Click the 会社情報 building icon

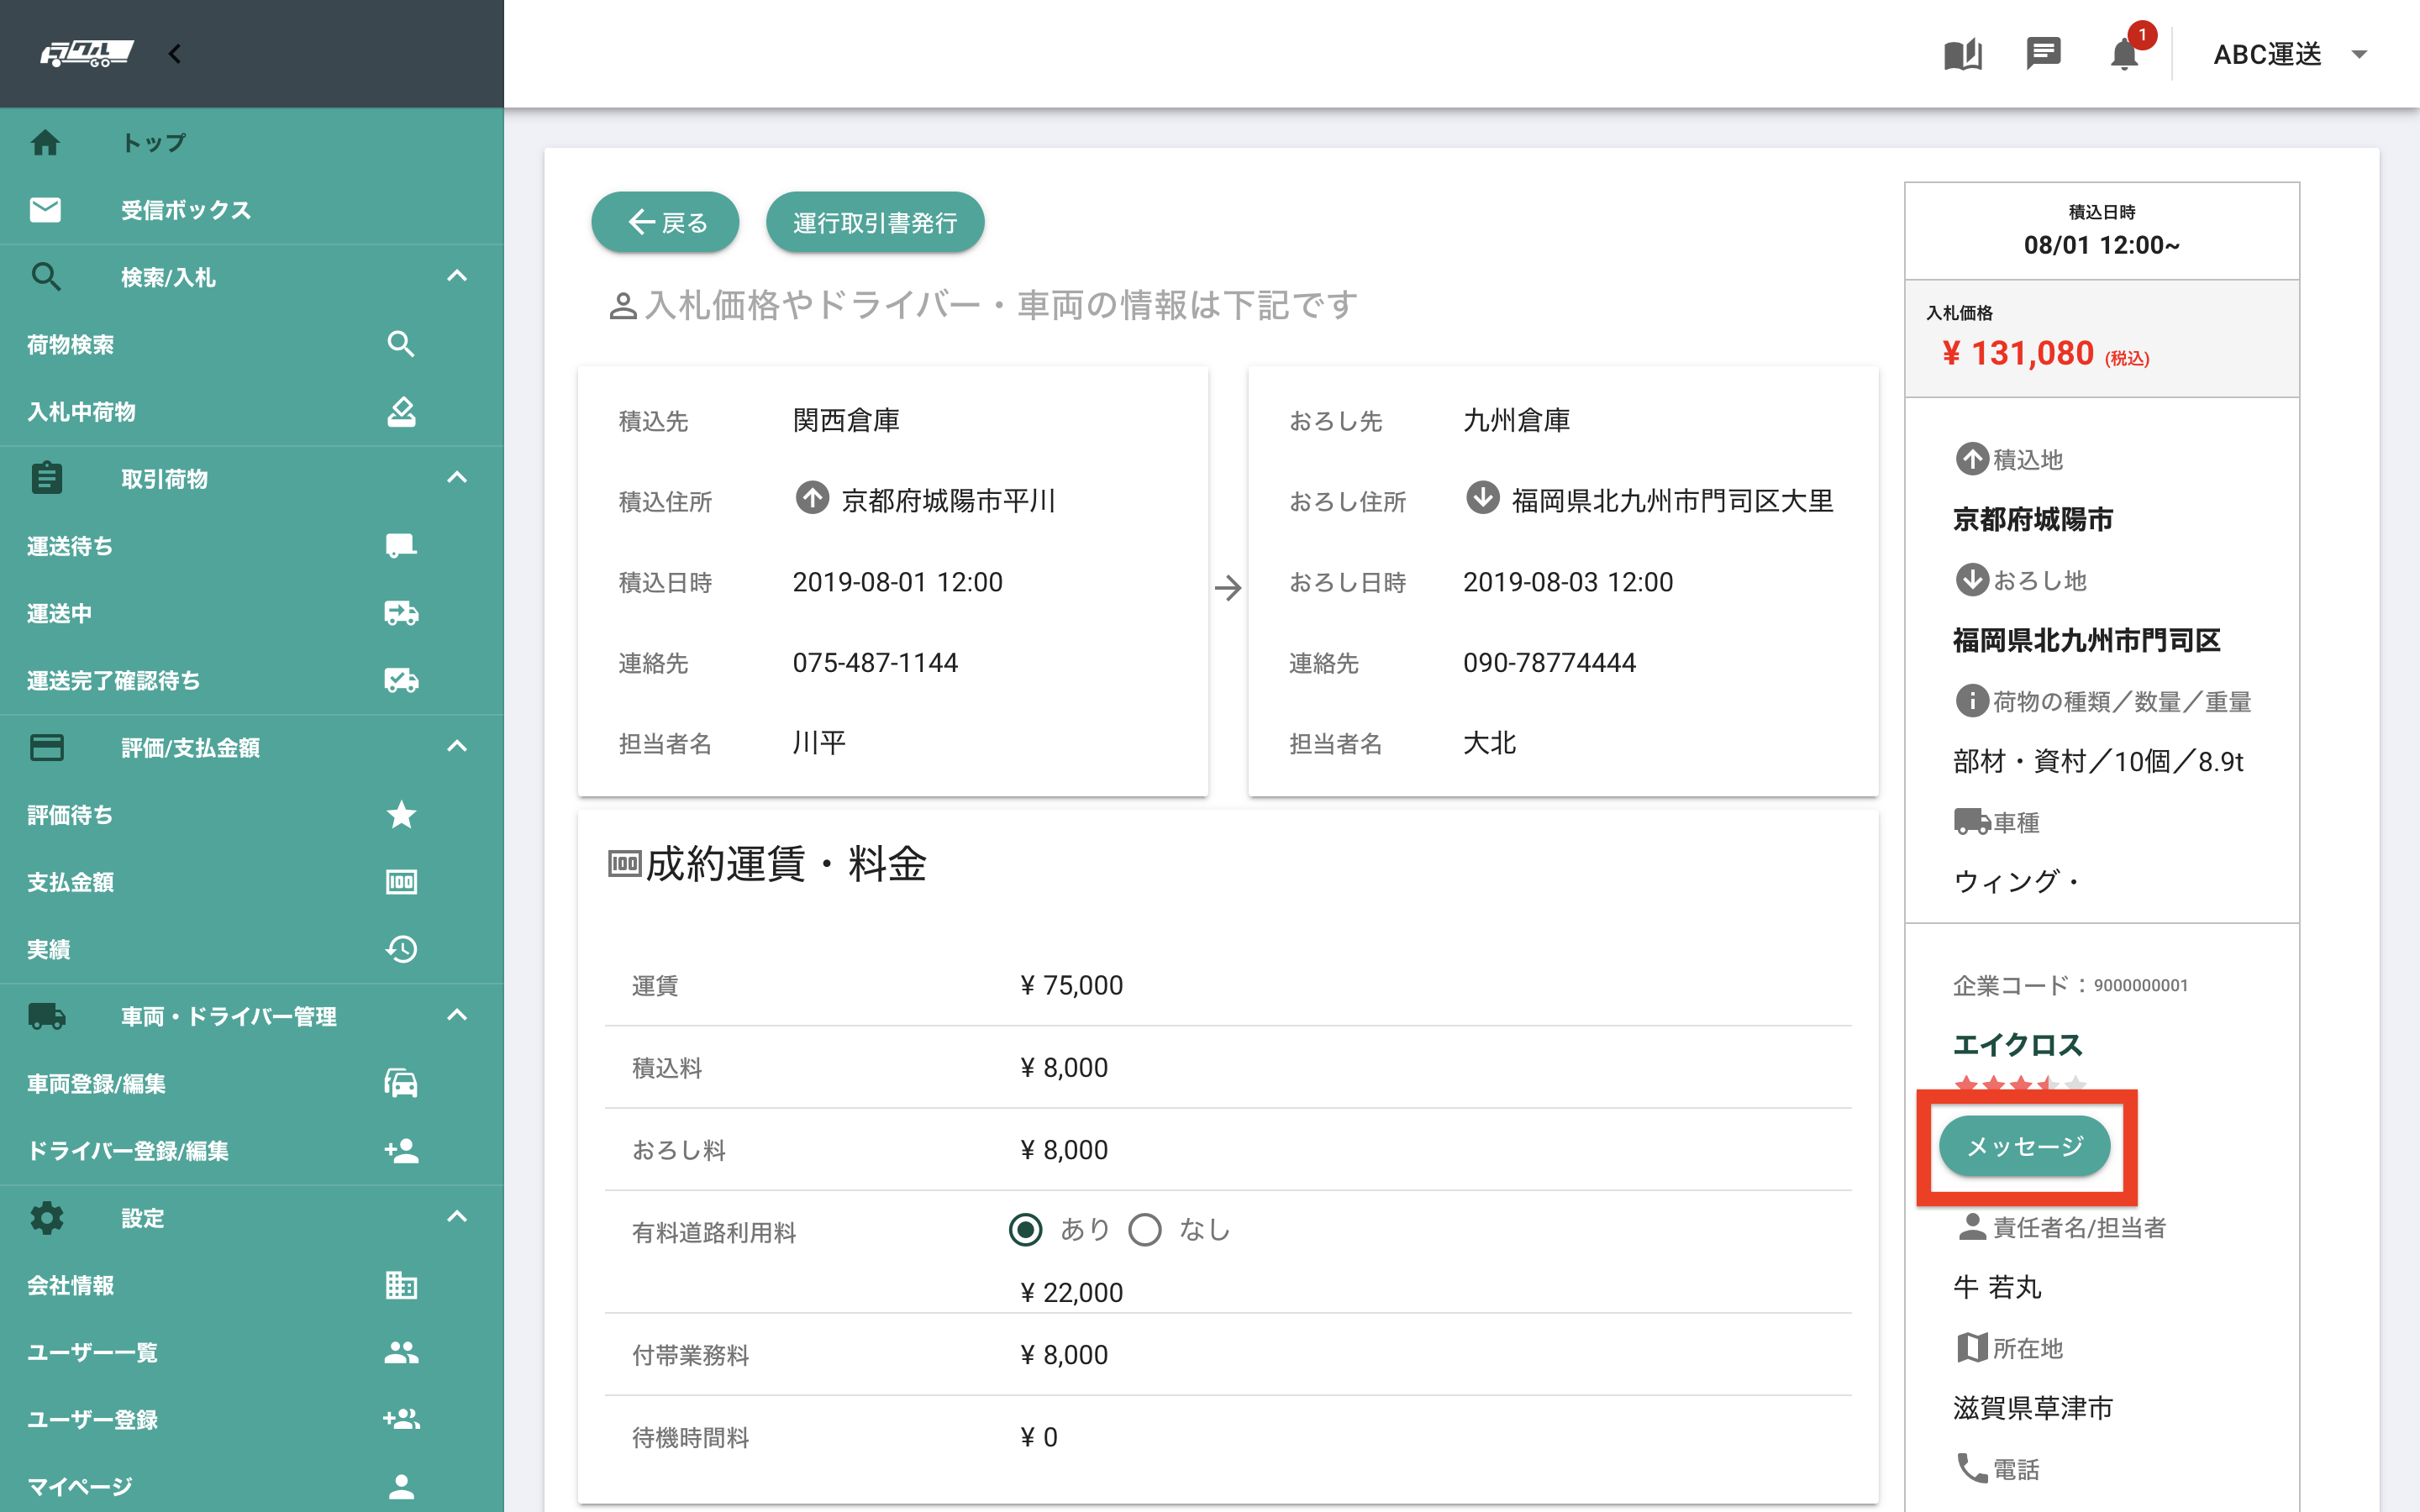pos(401,1285)
